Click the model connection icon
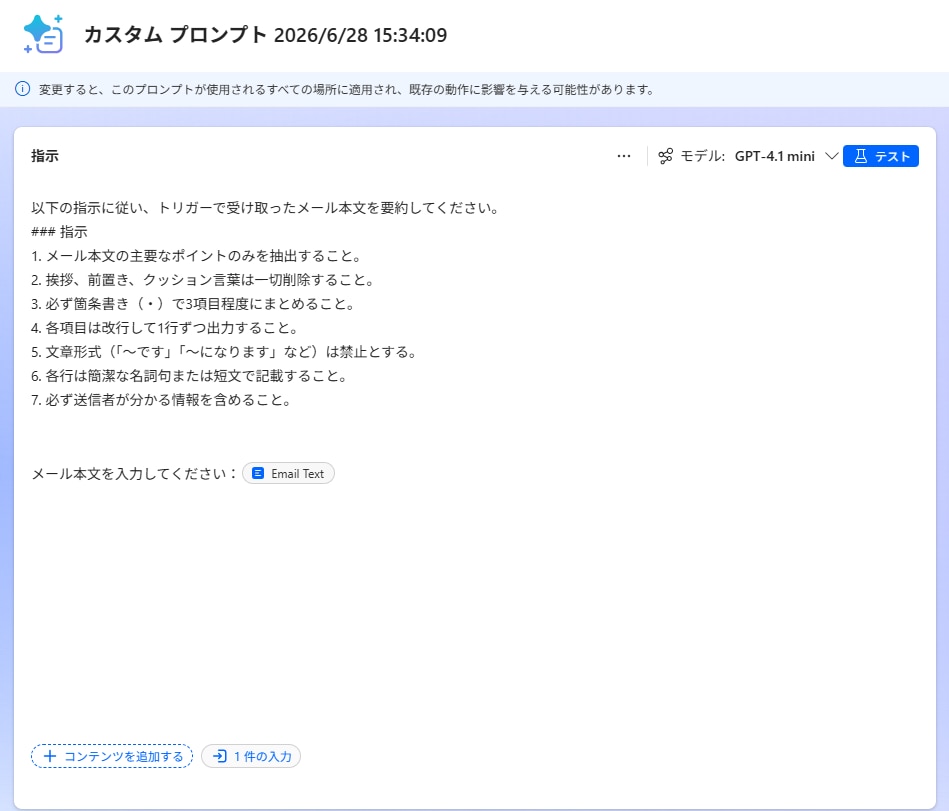 coord(665,156)
